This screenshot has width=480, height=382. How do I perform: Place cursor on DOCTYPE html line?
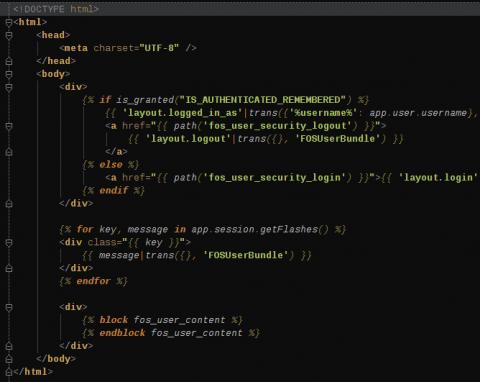[x=56, y=9]
